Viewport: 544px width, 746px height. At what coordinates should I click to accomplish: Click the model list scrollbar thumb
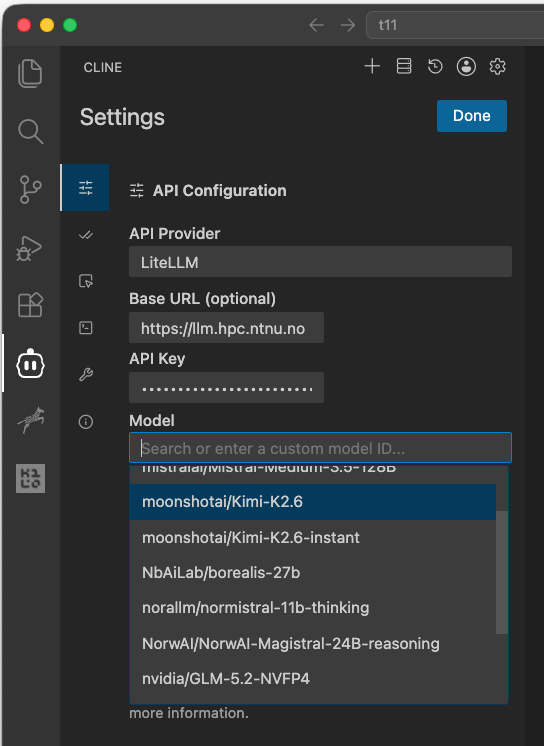[502, 572]
